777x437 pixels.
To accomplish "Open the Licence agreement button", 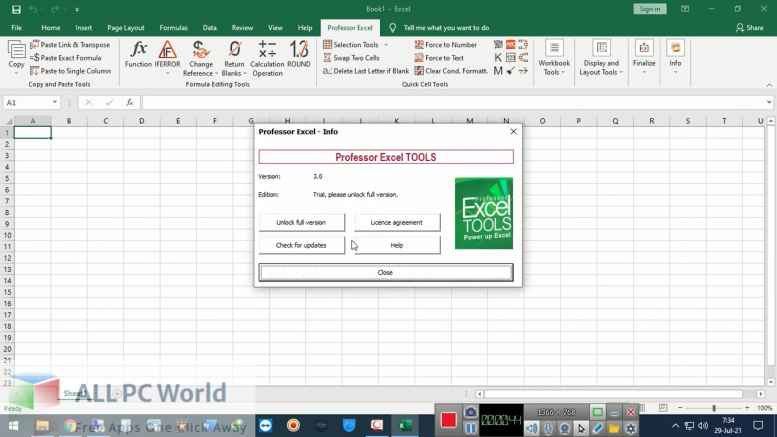I will (x=396, y=222).
